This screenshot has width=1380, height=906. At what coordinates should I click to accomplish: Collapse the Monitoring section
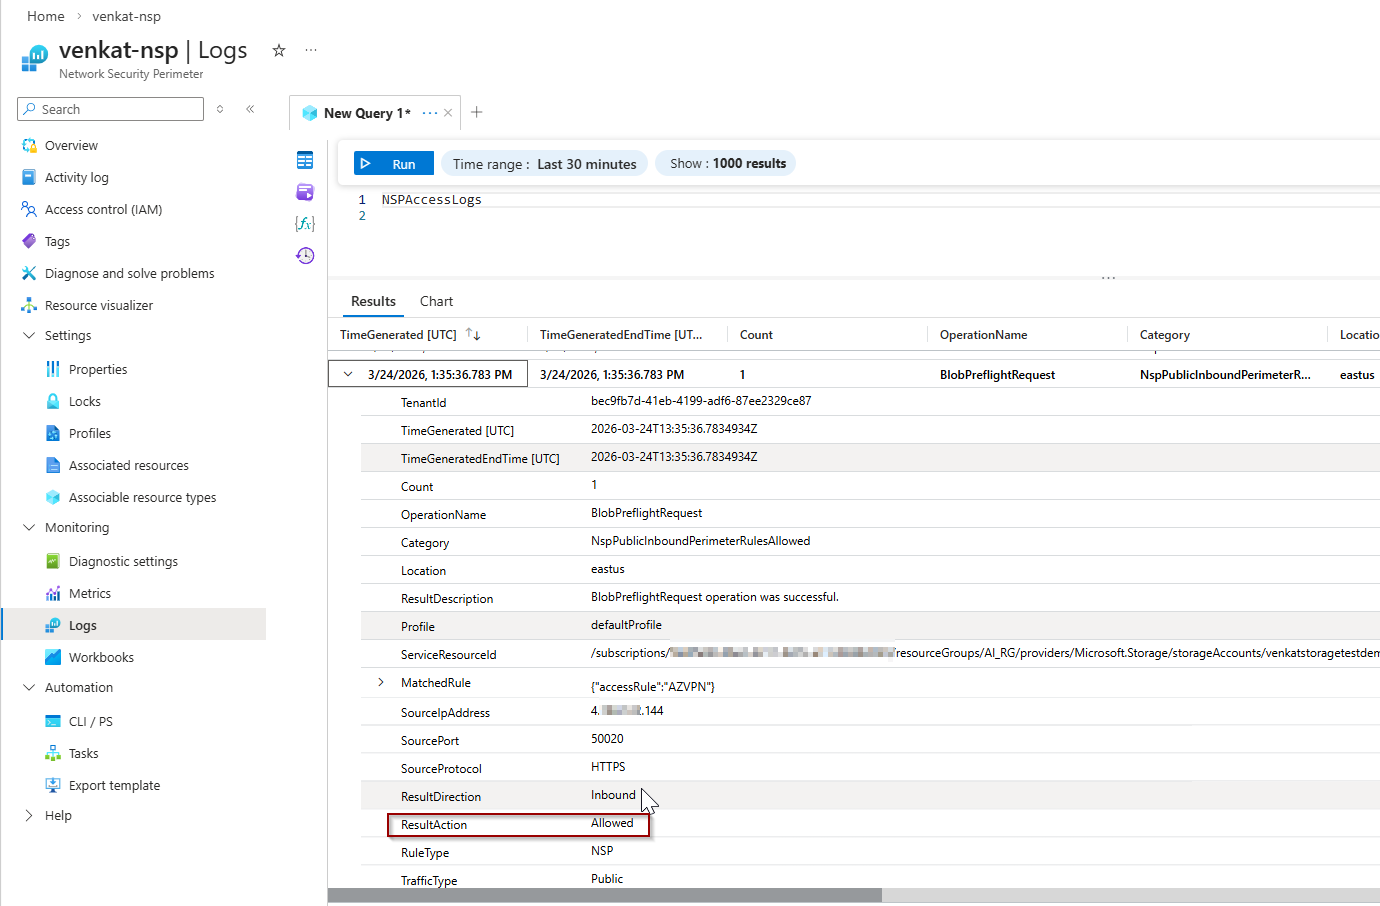(29, 528)
